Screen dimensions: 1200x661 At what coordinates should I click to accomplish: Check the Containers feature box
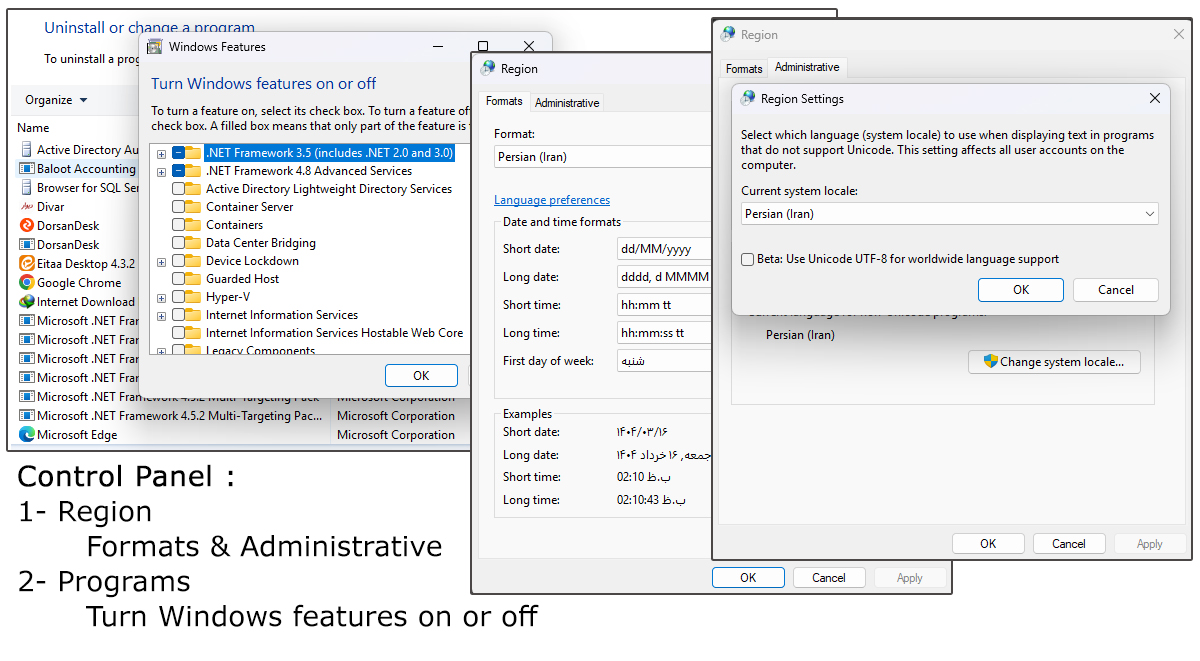pyautogui.click(x=178, y=225)
